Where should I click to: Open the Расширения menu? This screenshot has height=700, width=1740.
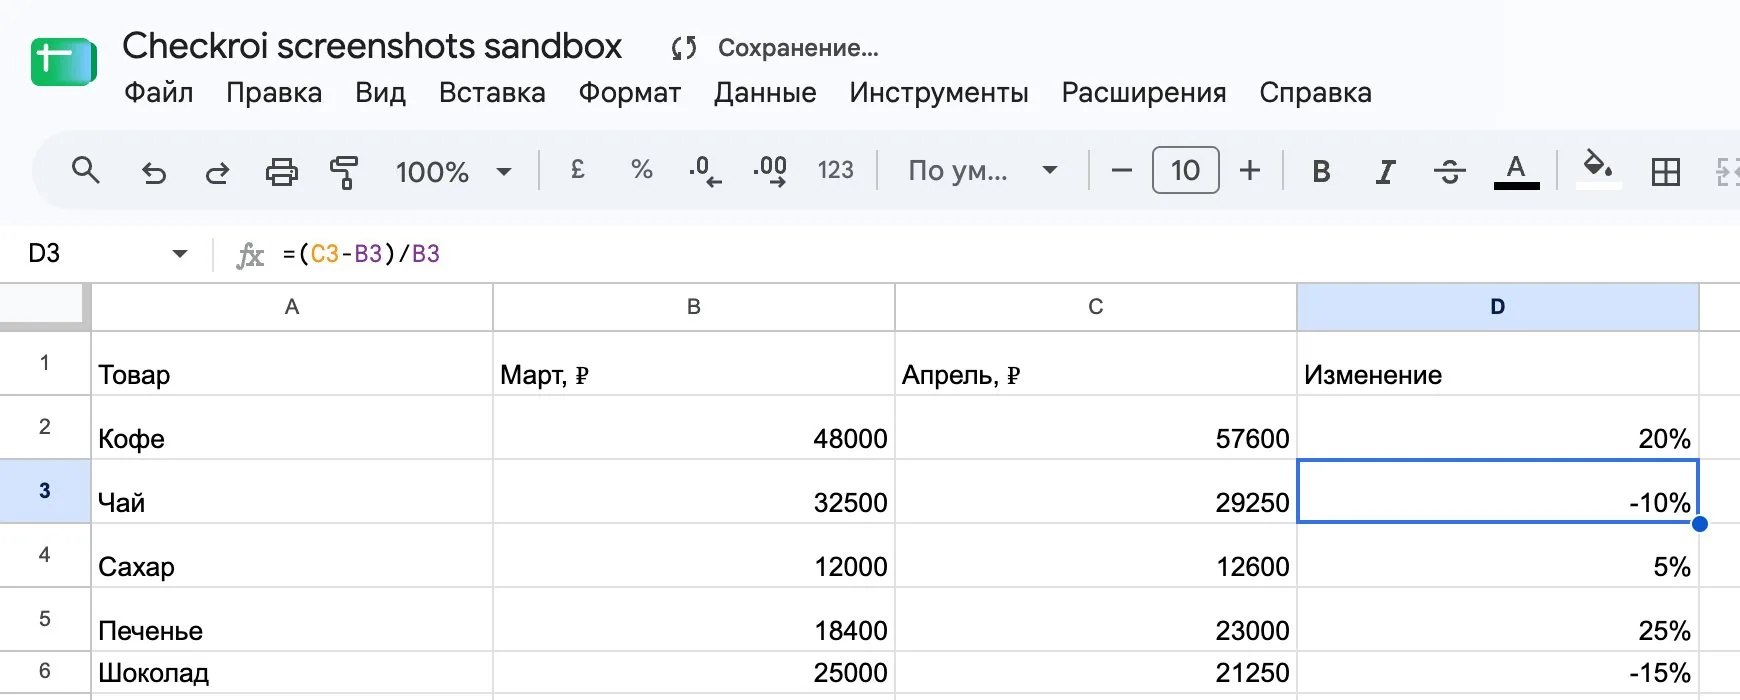click(x=1144, y=93)
